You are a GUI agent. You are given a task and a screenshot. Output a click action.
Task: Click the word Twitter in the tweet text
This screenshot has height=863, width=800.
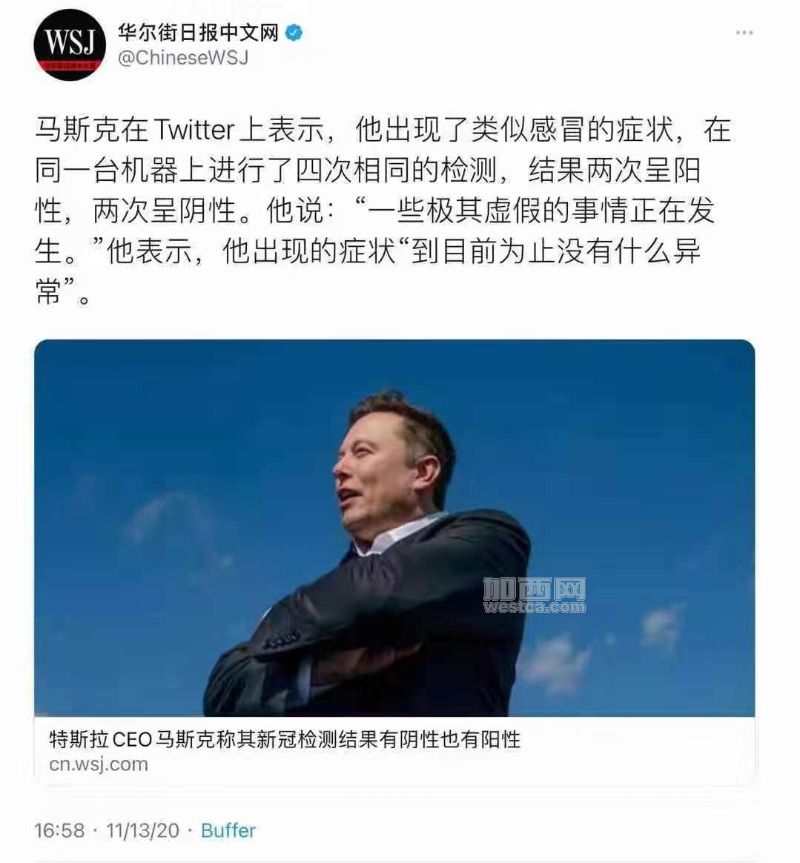(194, 130)
